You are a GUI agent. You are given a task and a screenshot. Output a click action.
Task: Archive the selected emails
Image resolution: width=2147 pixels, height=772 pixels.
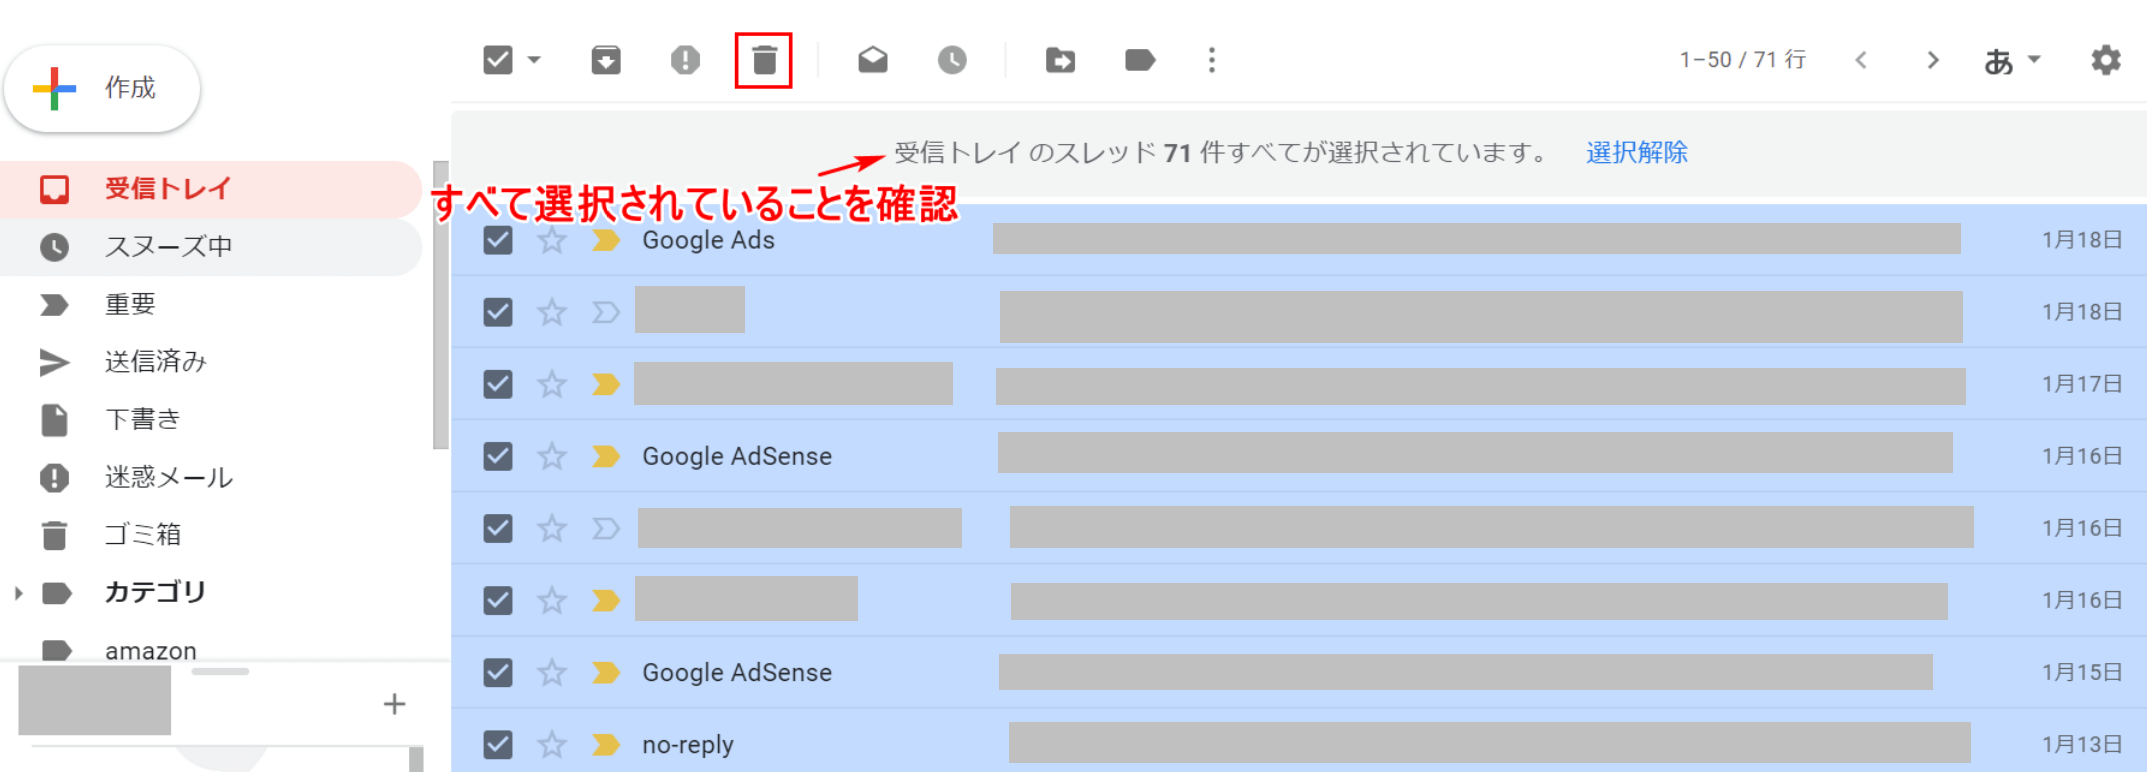tap(606, 60)
